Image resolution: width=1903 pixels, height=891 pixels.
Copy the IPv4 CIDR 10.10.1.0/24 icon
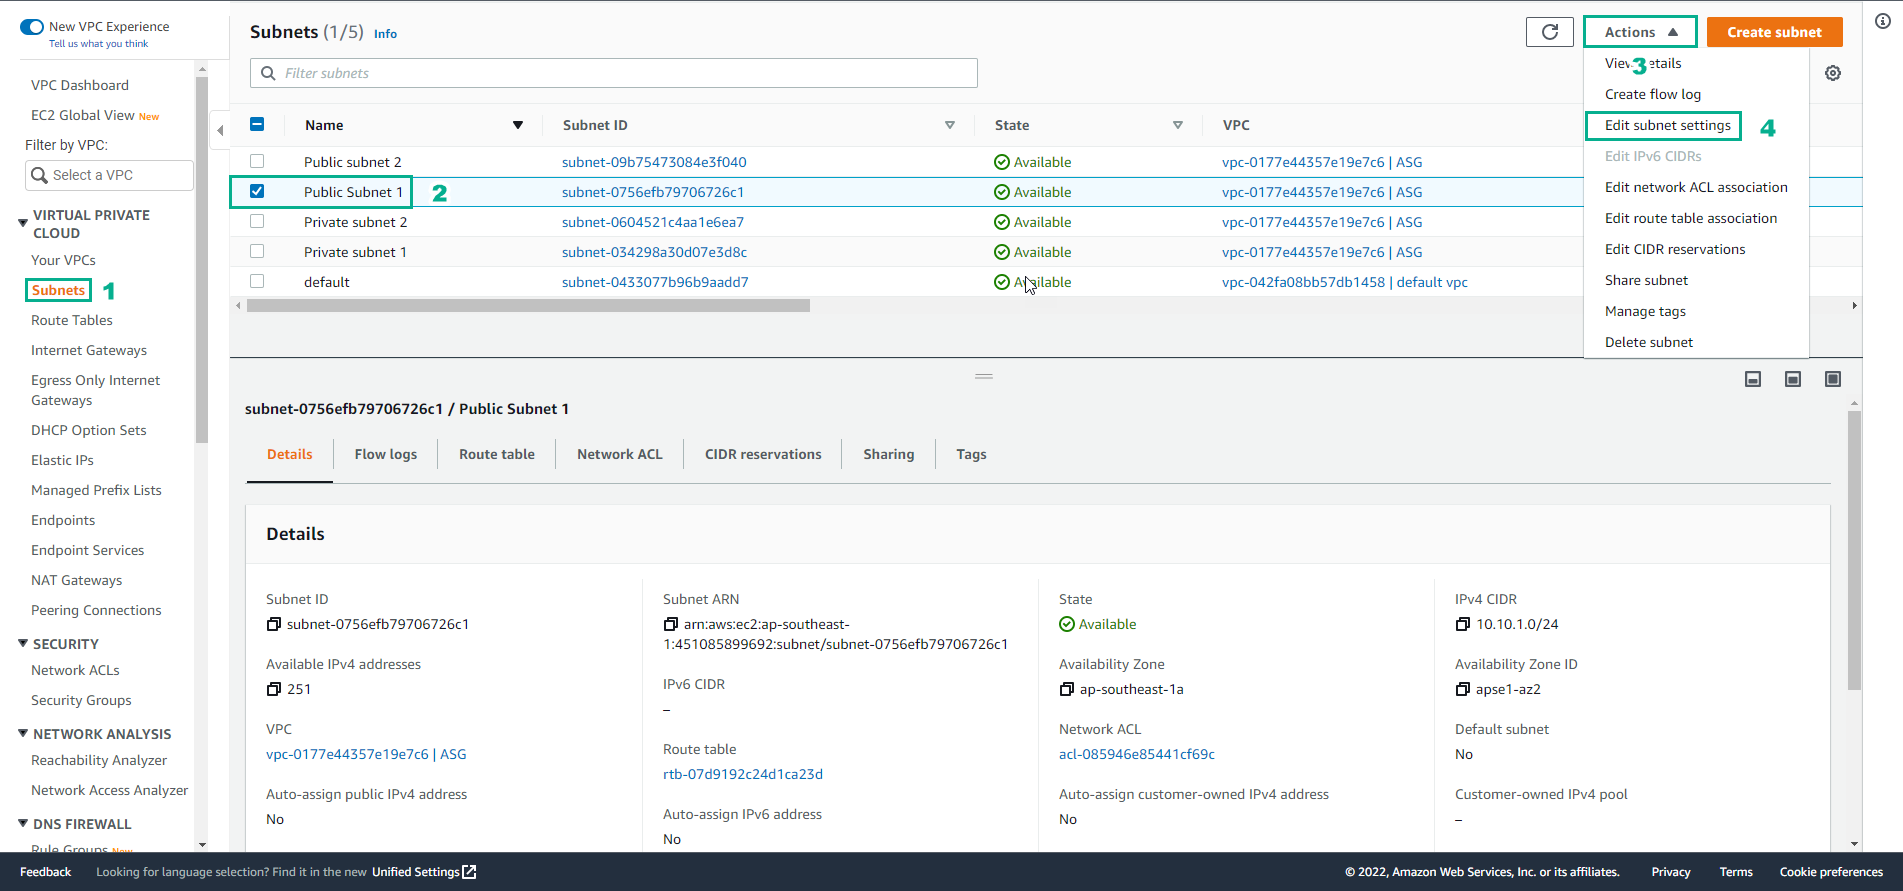click(1462, 624)
